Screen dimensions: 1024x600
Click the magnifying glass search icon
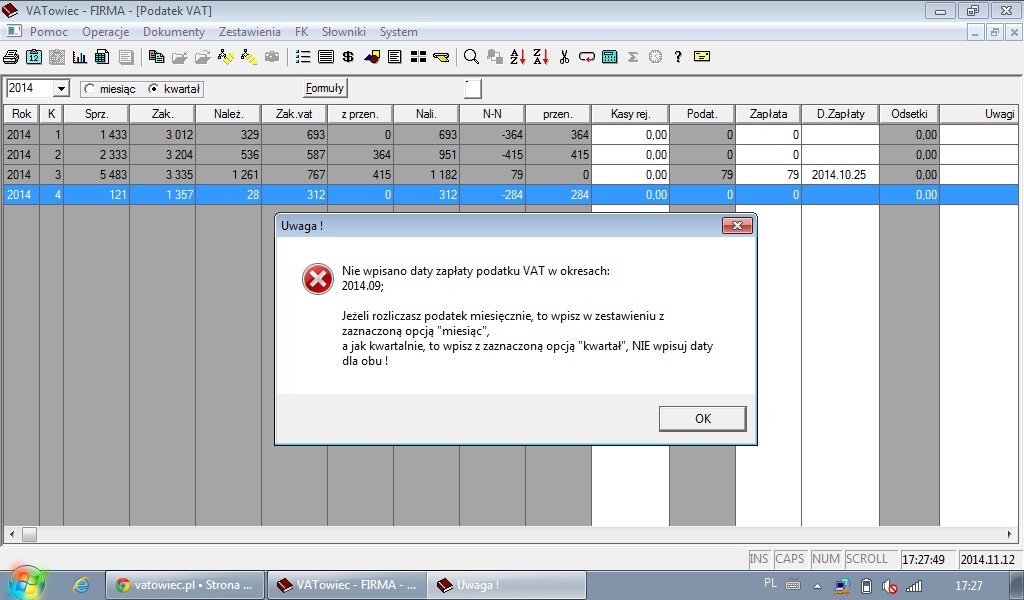pos(471,57)
